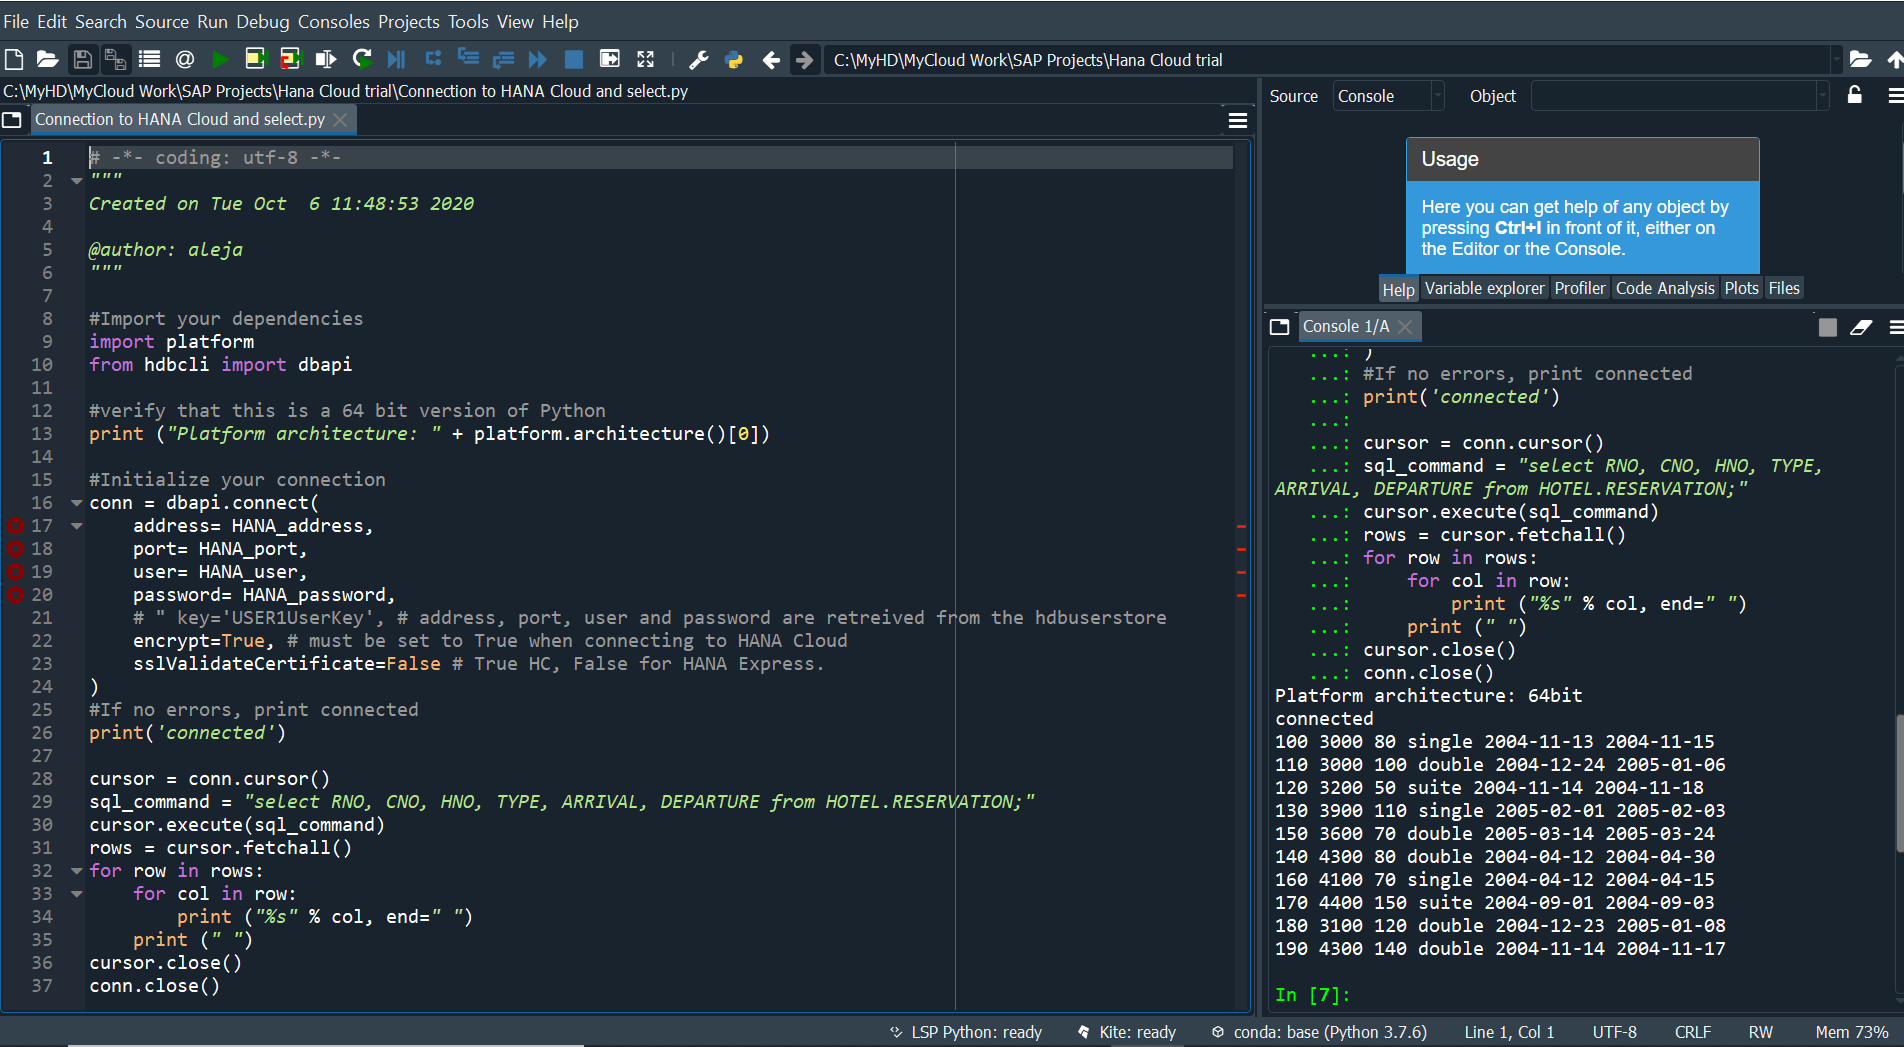1904x1047 pixels.
Task: Stop debugging with the blue square
Action: pyautogui.click(x=574, y=60)
